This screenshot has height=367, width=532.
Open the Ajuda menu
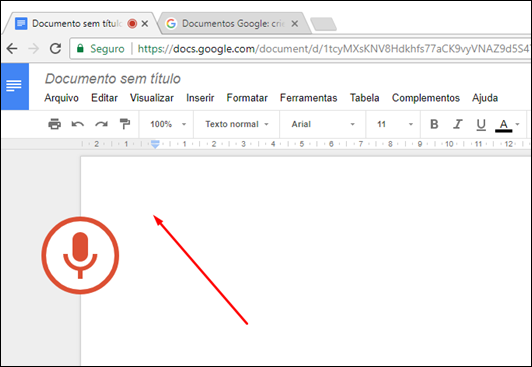point(485,98)
